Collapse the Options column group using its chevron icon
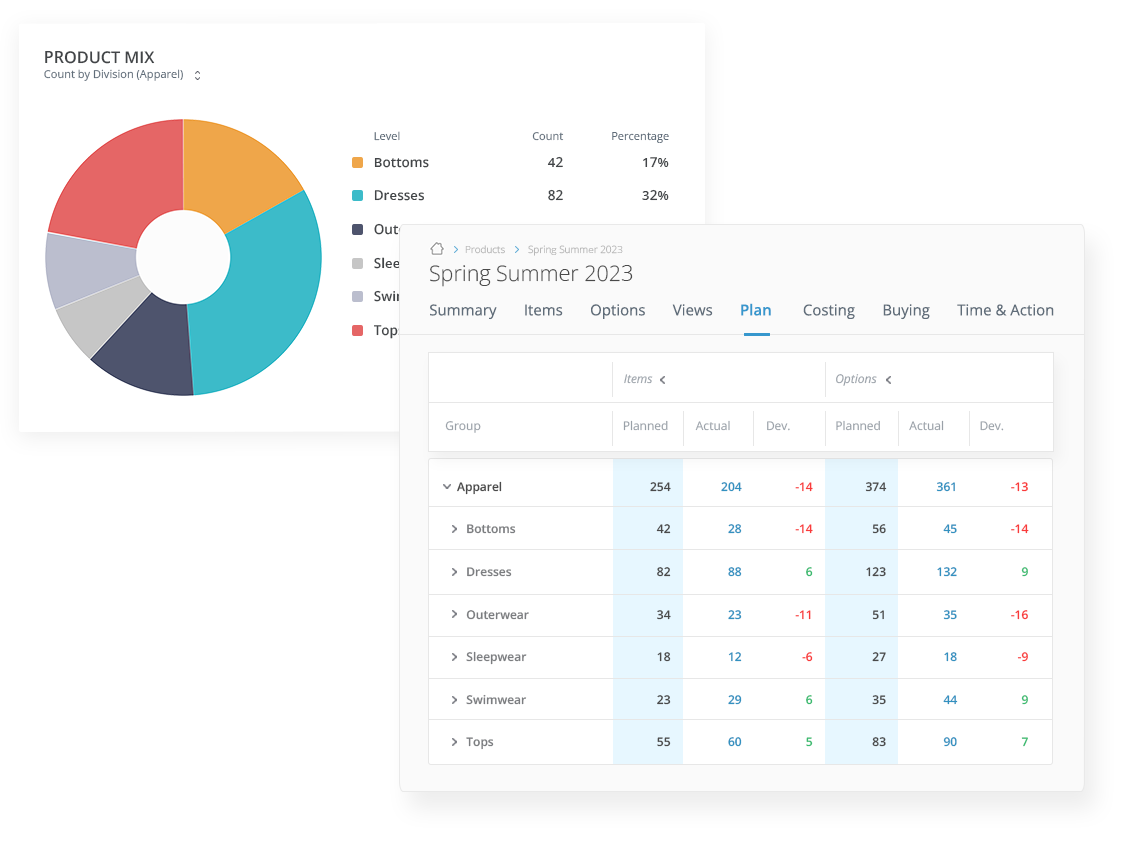The width and height of the screenshot is (1146, 854). coord(887,379)
